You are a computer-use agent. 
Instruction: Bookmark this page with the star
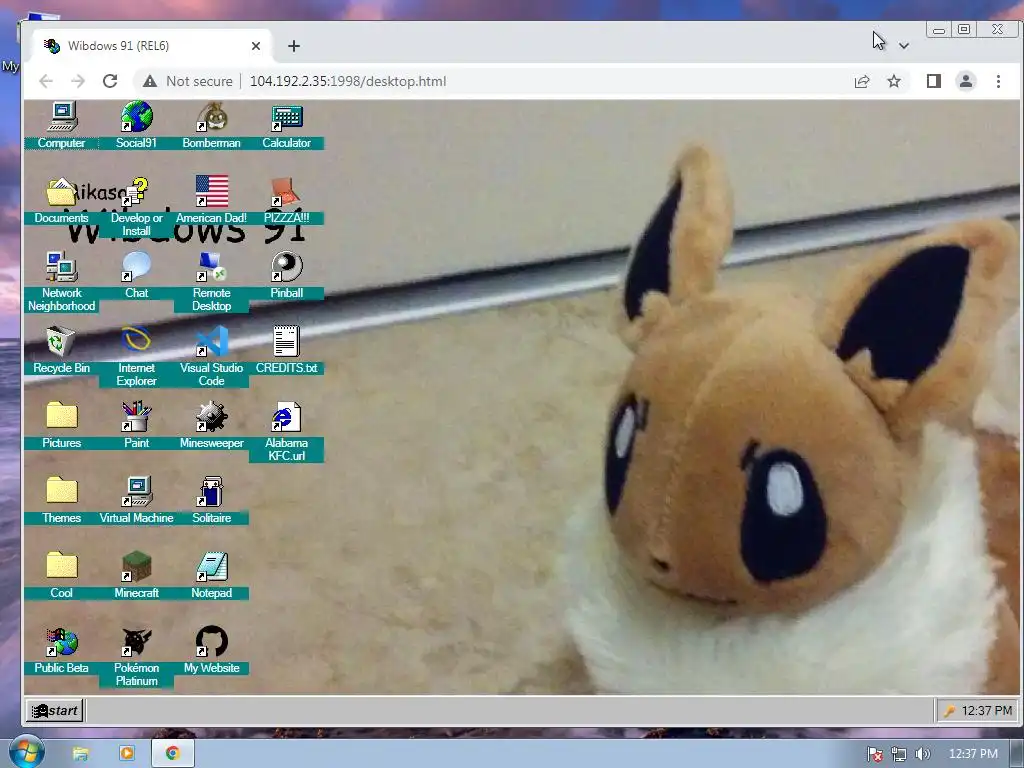pos(894,81)
